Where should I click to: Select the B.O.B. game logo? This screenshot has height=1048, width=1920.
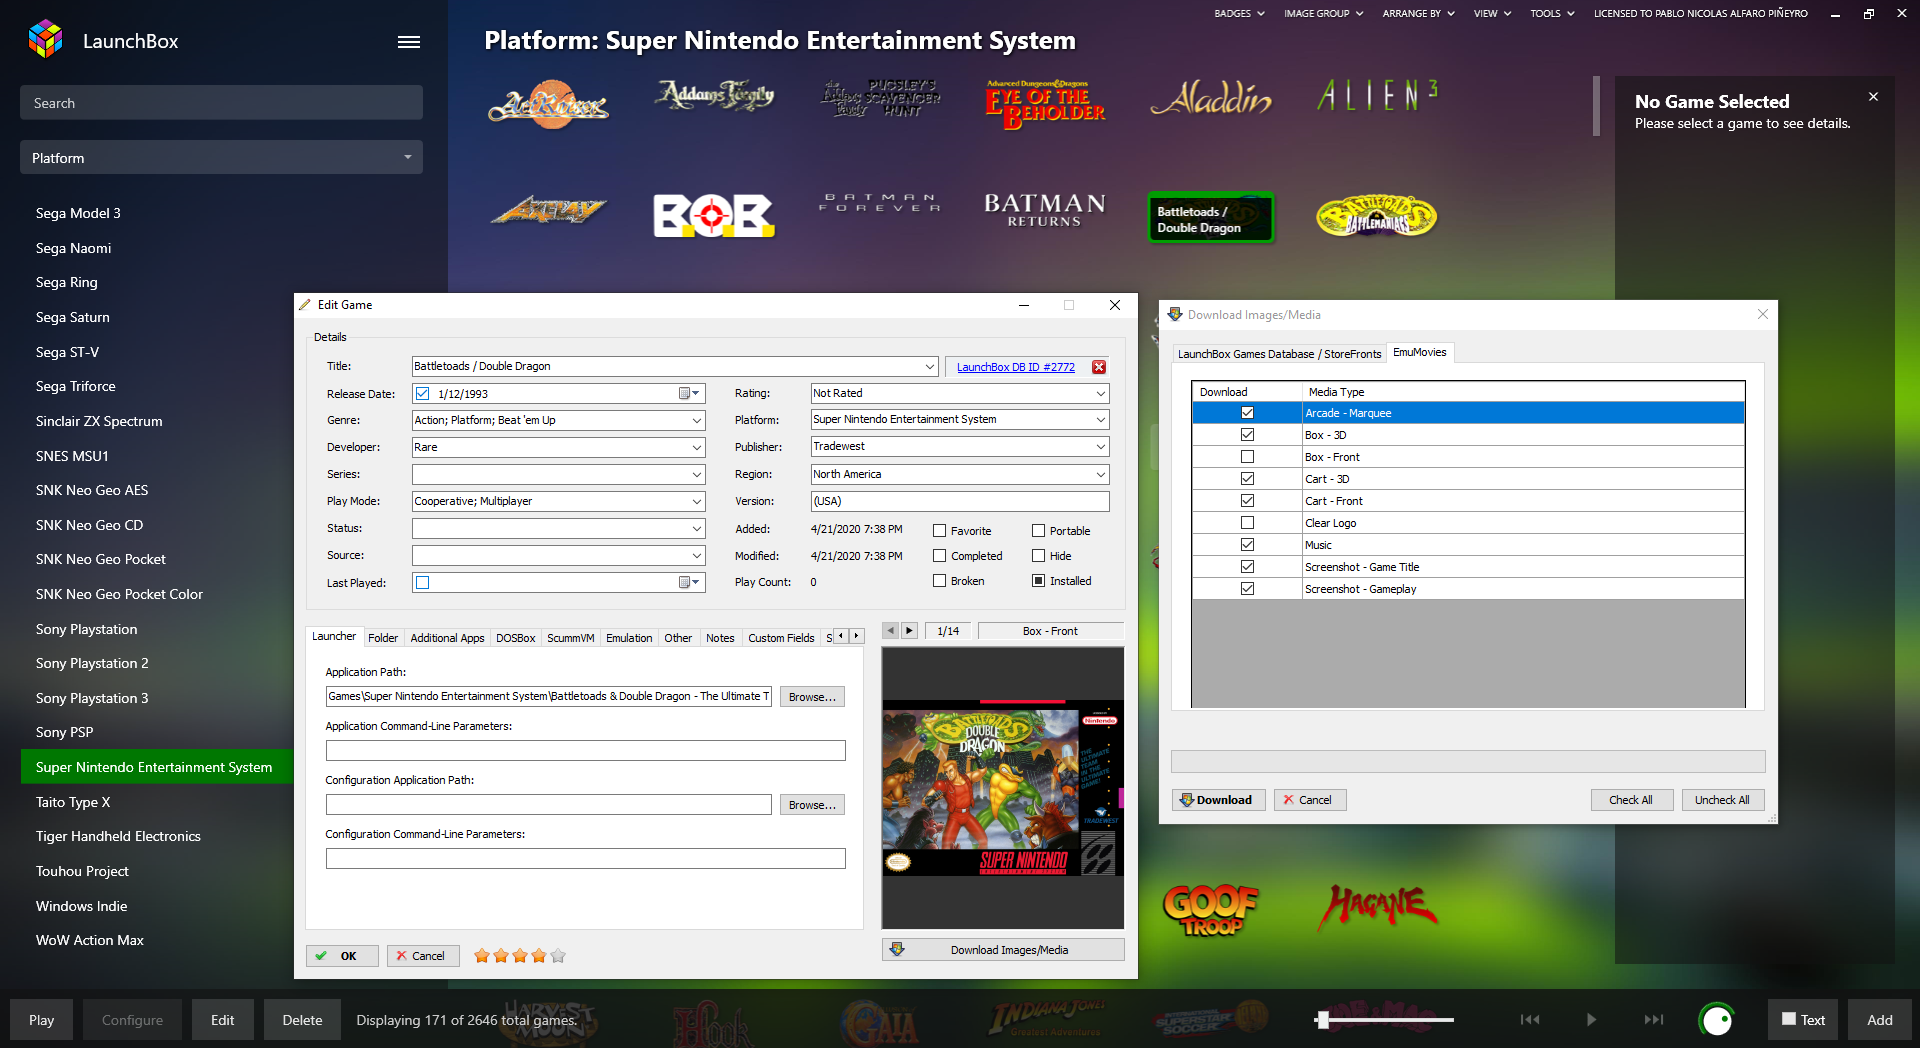click(713, 215)
